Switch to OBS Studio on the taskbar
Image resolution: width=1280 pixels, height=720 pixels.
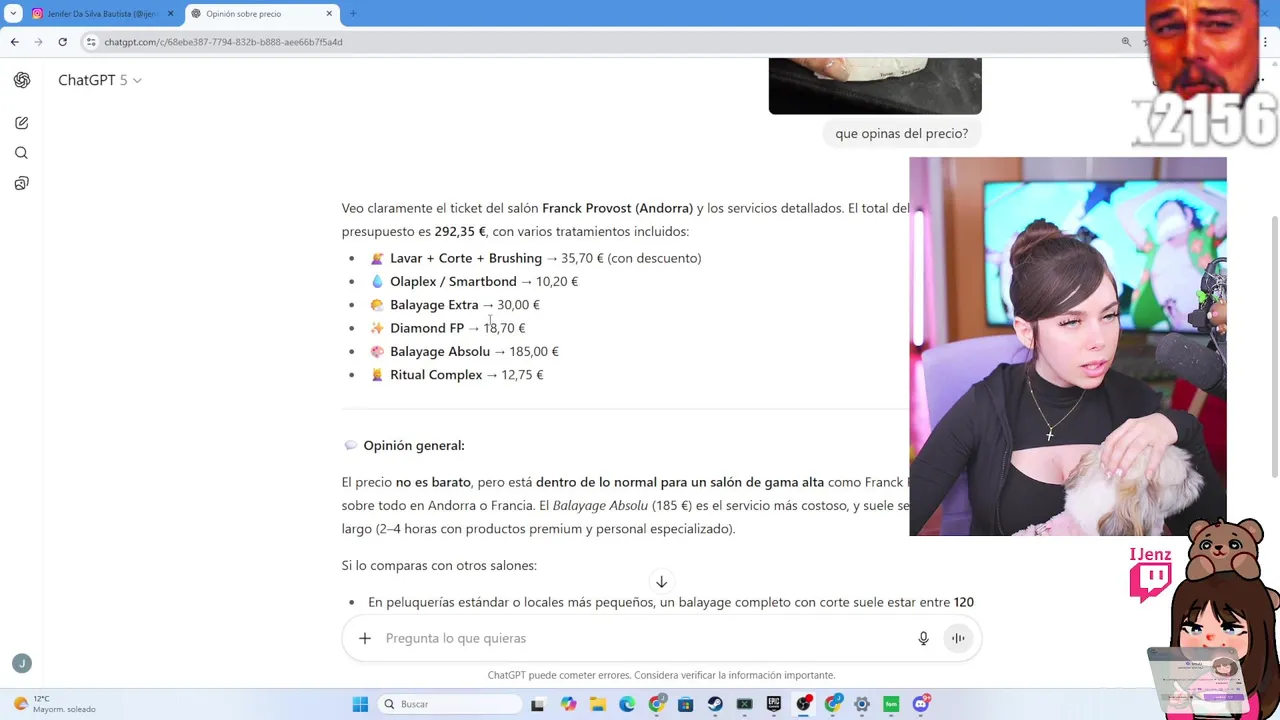tap(803, 704)
